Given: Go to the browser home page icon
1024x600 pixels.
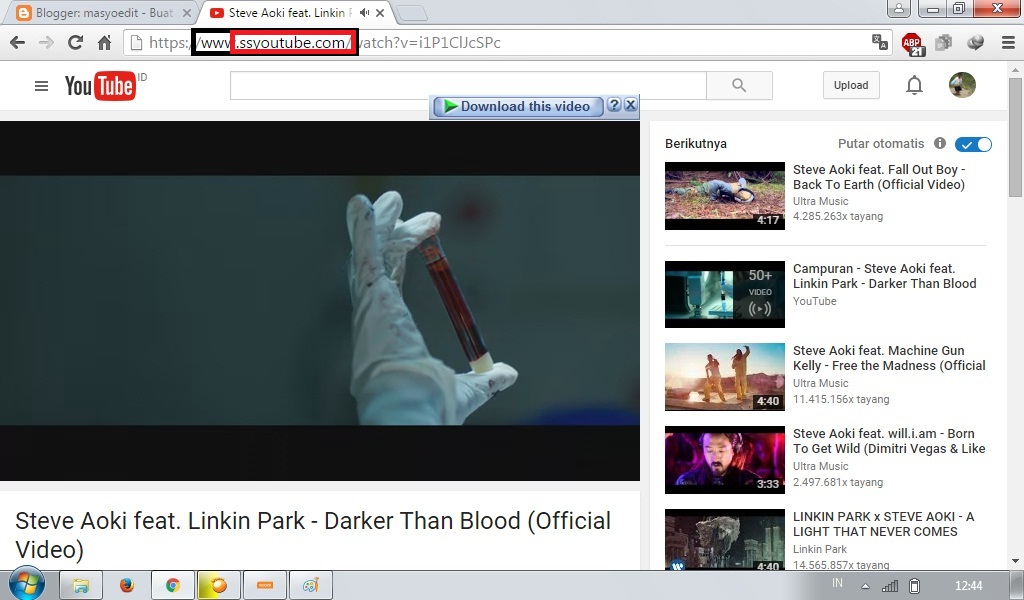Looking at the screenshot, I should pos(104,43).
